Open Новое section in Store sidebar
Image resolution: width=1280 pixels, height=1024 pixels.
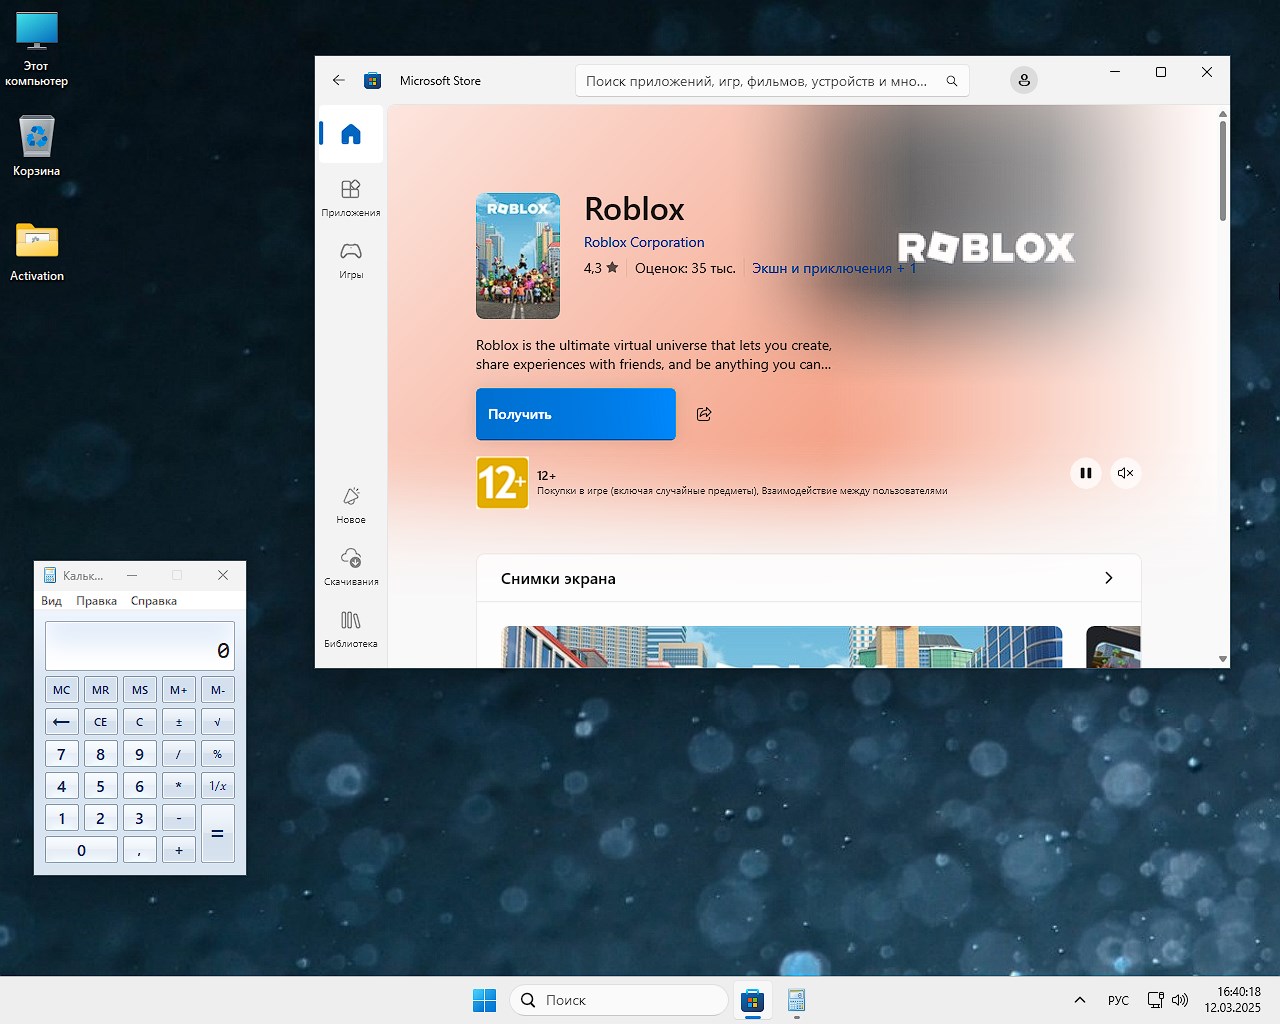pyautogui.click(x=351, y=505)
